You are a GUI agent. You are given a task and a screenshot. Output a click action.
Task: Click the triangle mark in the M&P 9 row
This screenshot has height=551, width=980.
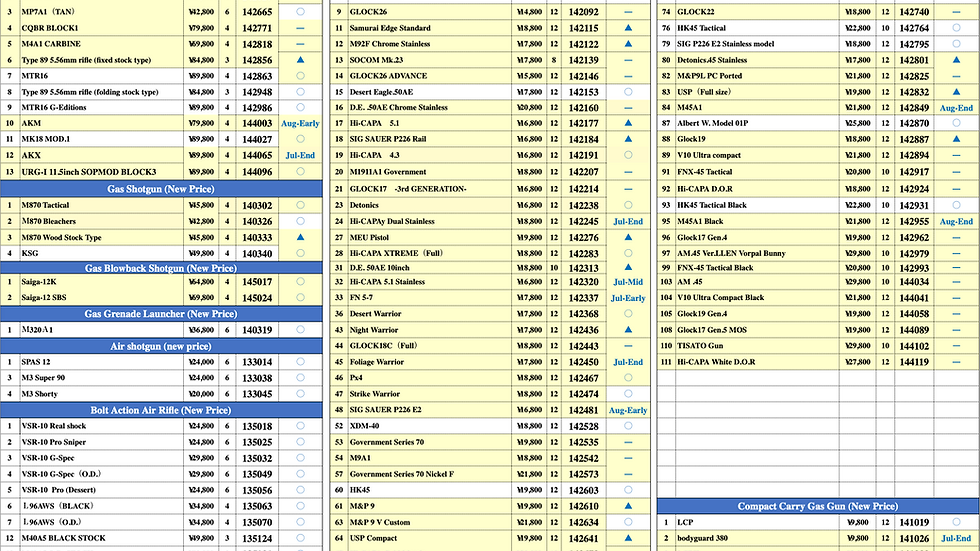[x=628, y=506]
